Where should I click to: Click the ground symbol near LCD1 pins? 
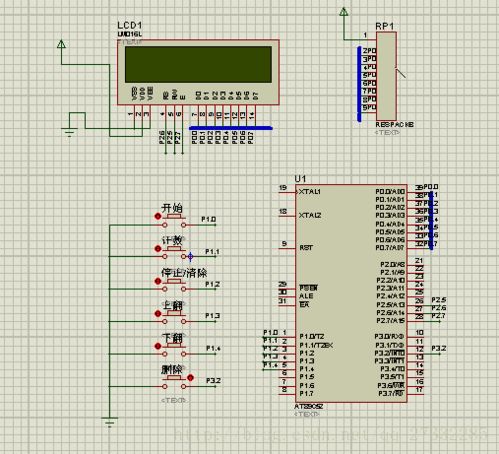69,132
